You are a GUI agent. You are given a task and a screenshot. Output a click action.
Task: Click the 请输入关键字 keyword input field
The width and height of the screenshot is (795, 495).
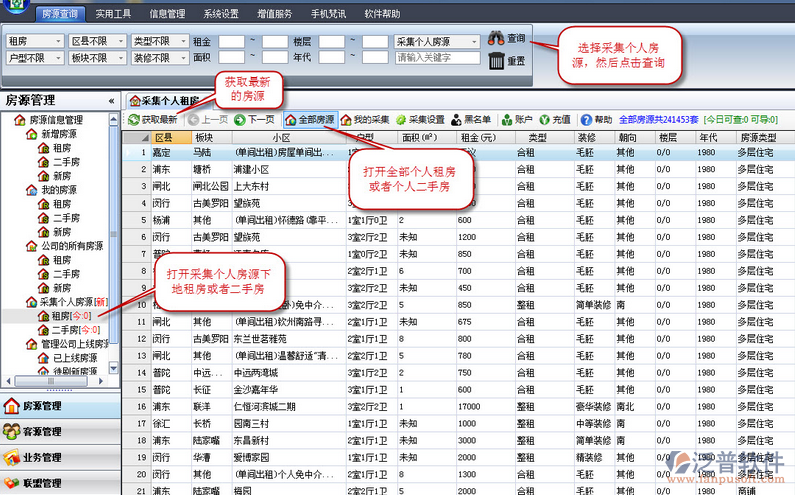point(435,58)
